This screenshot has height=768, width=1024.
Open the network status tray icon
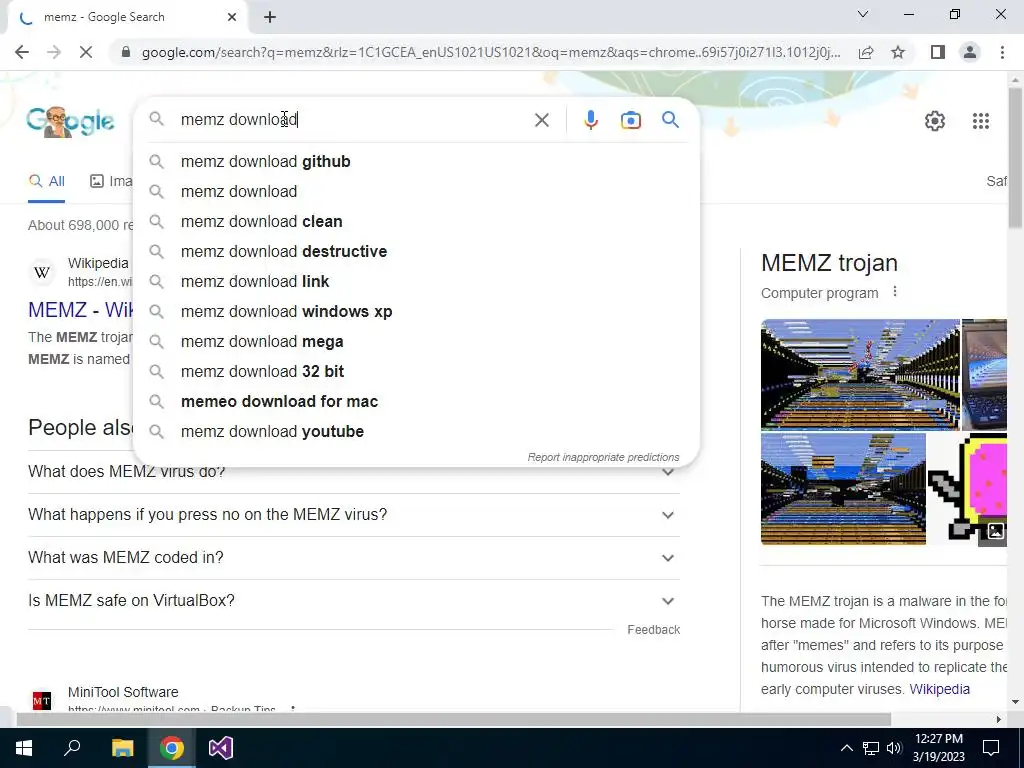pos(871,748)
